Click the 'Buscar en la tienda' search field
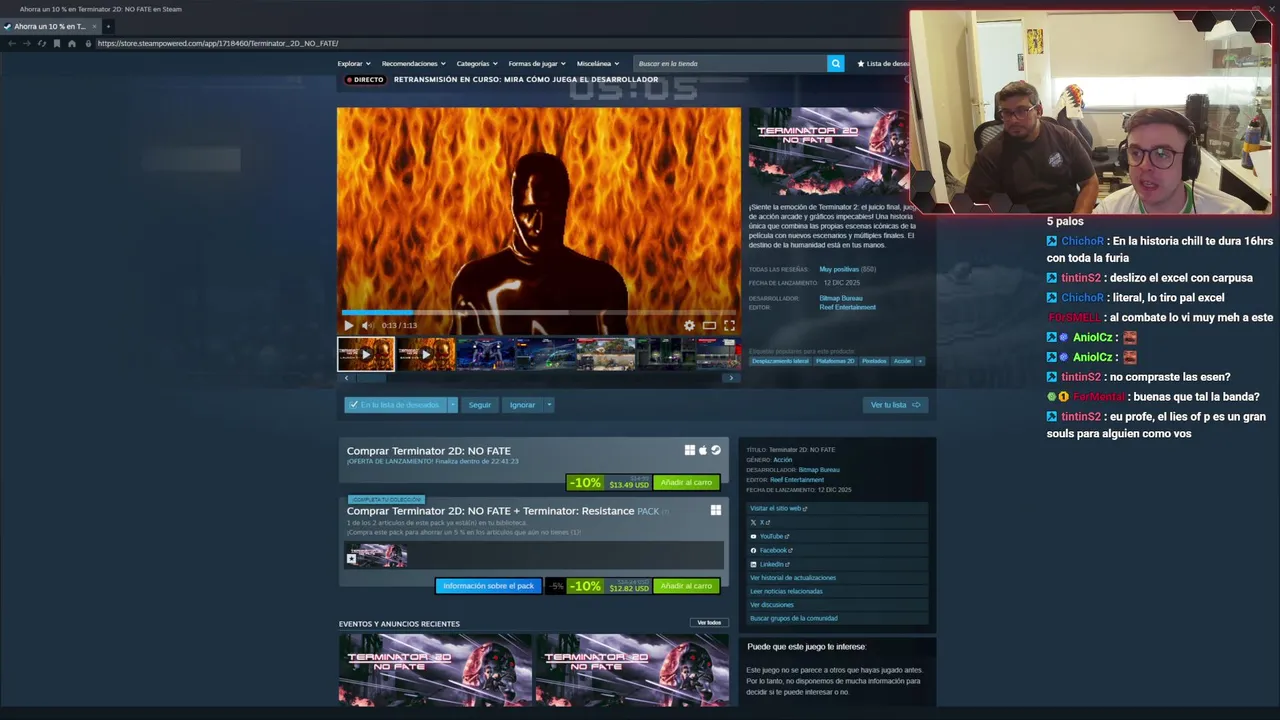Image resolution: width=1280 pixels, height=720 pixels. click(731, 63)
